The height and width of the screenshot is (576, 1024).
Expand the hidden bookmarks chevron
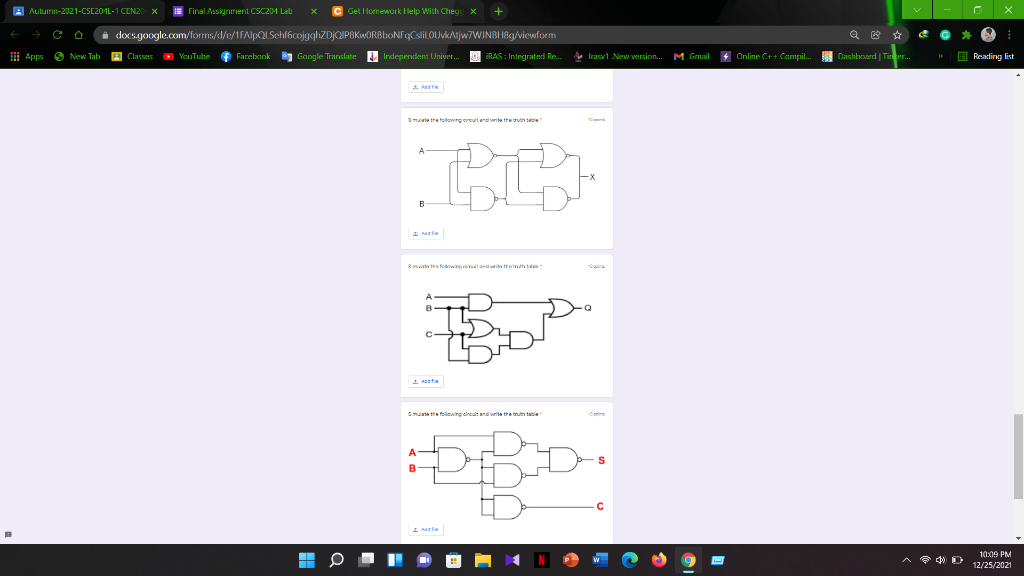(x=940, y=56)
